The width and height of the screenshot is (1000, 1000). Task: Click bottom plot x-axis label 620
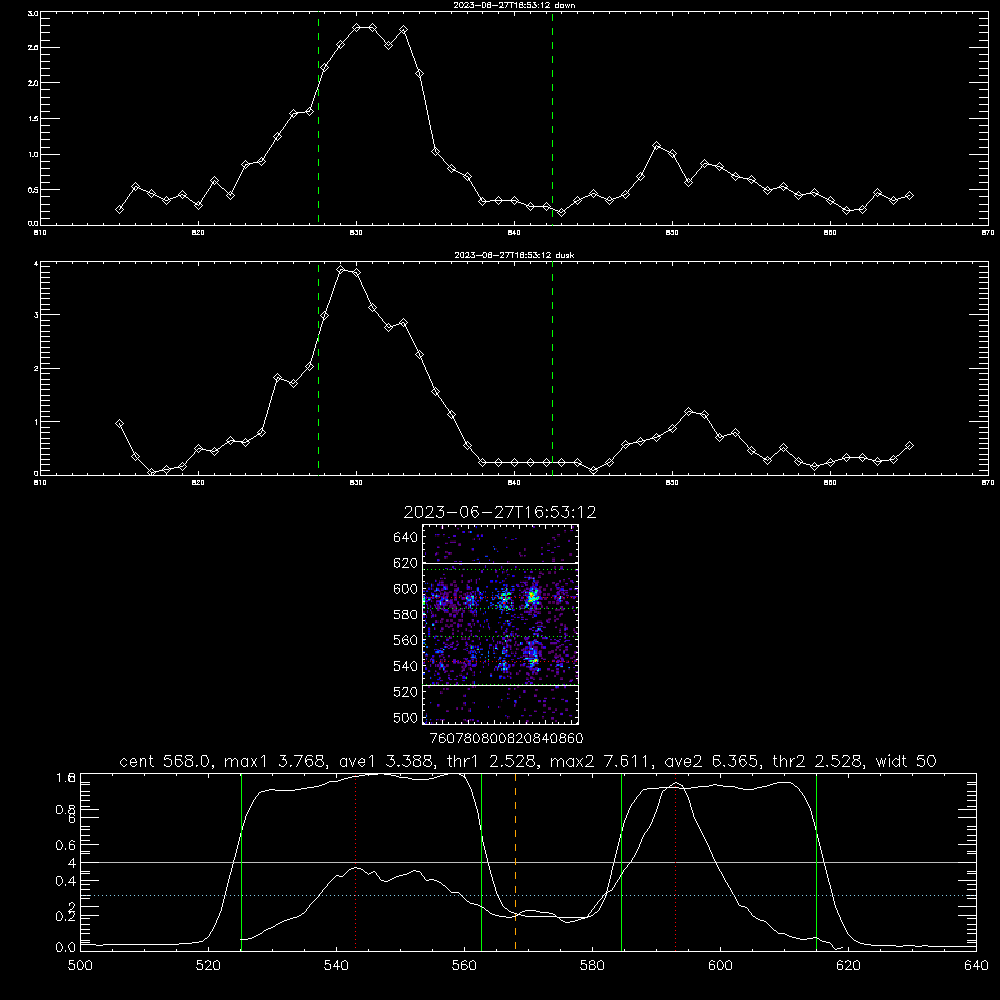point(849,966)
